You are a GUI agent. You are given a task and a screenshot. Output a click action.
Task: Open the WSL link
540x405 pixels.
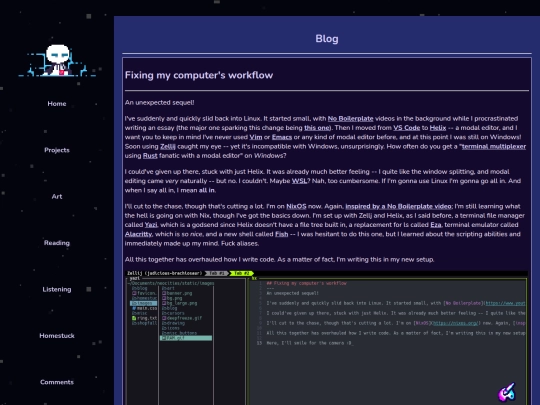(x=299, y=181)
